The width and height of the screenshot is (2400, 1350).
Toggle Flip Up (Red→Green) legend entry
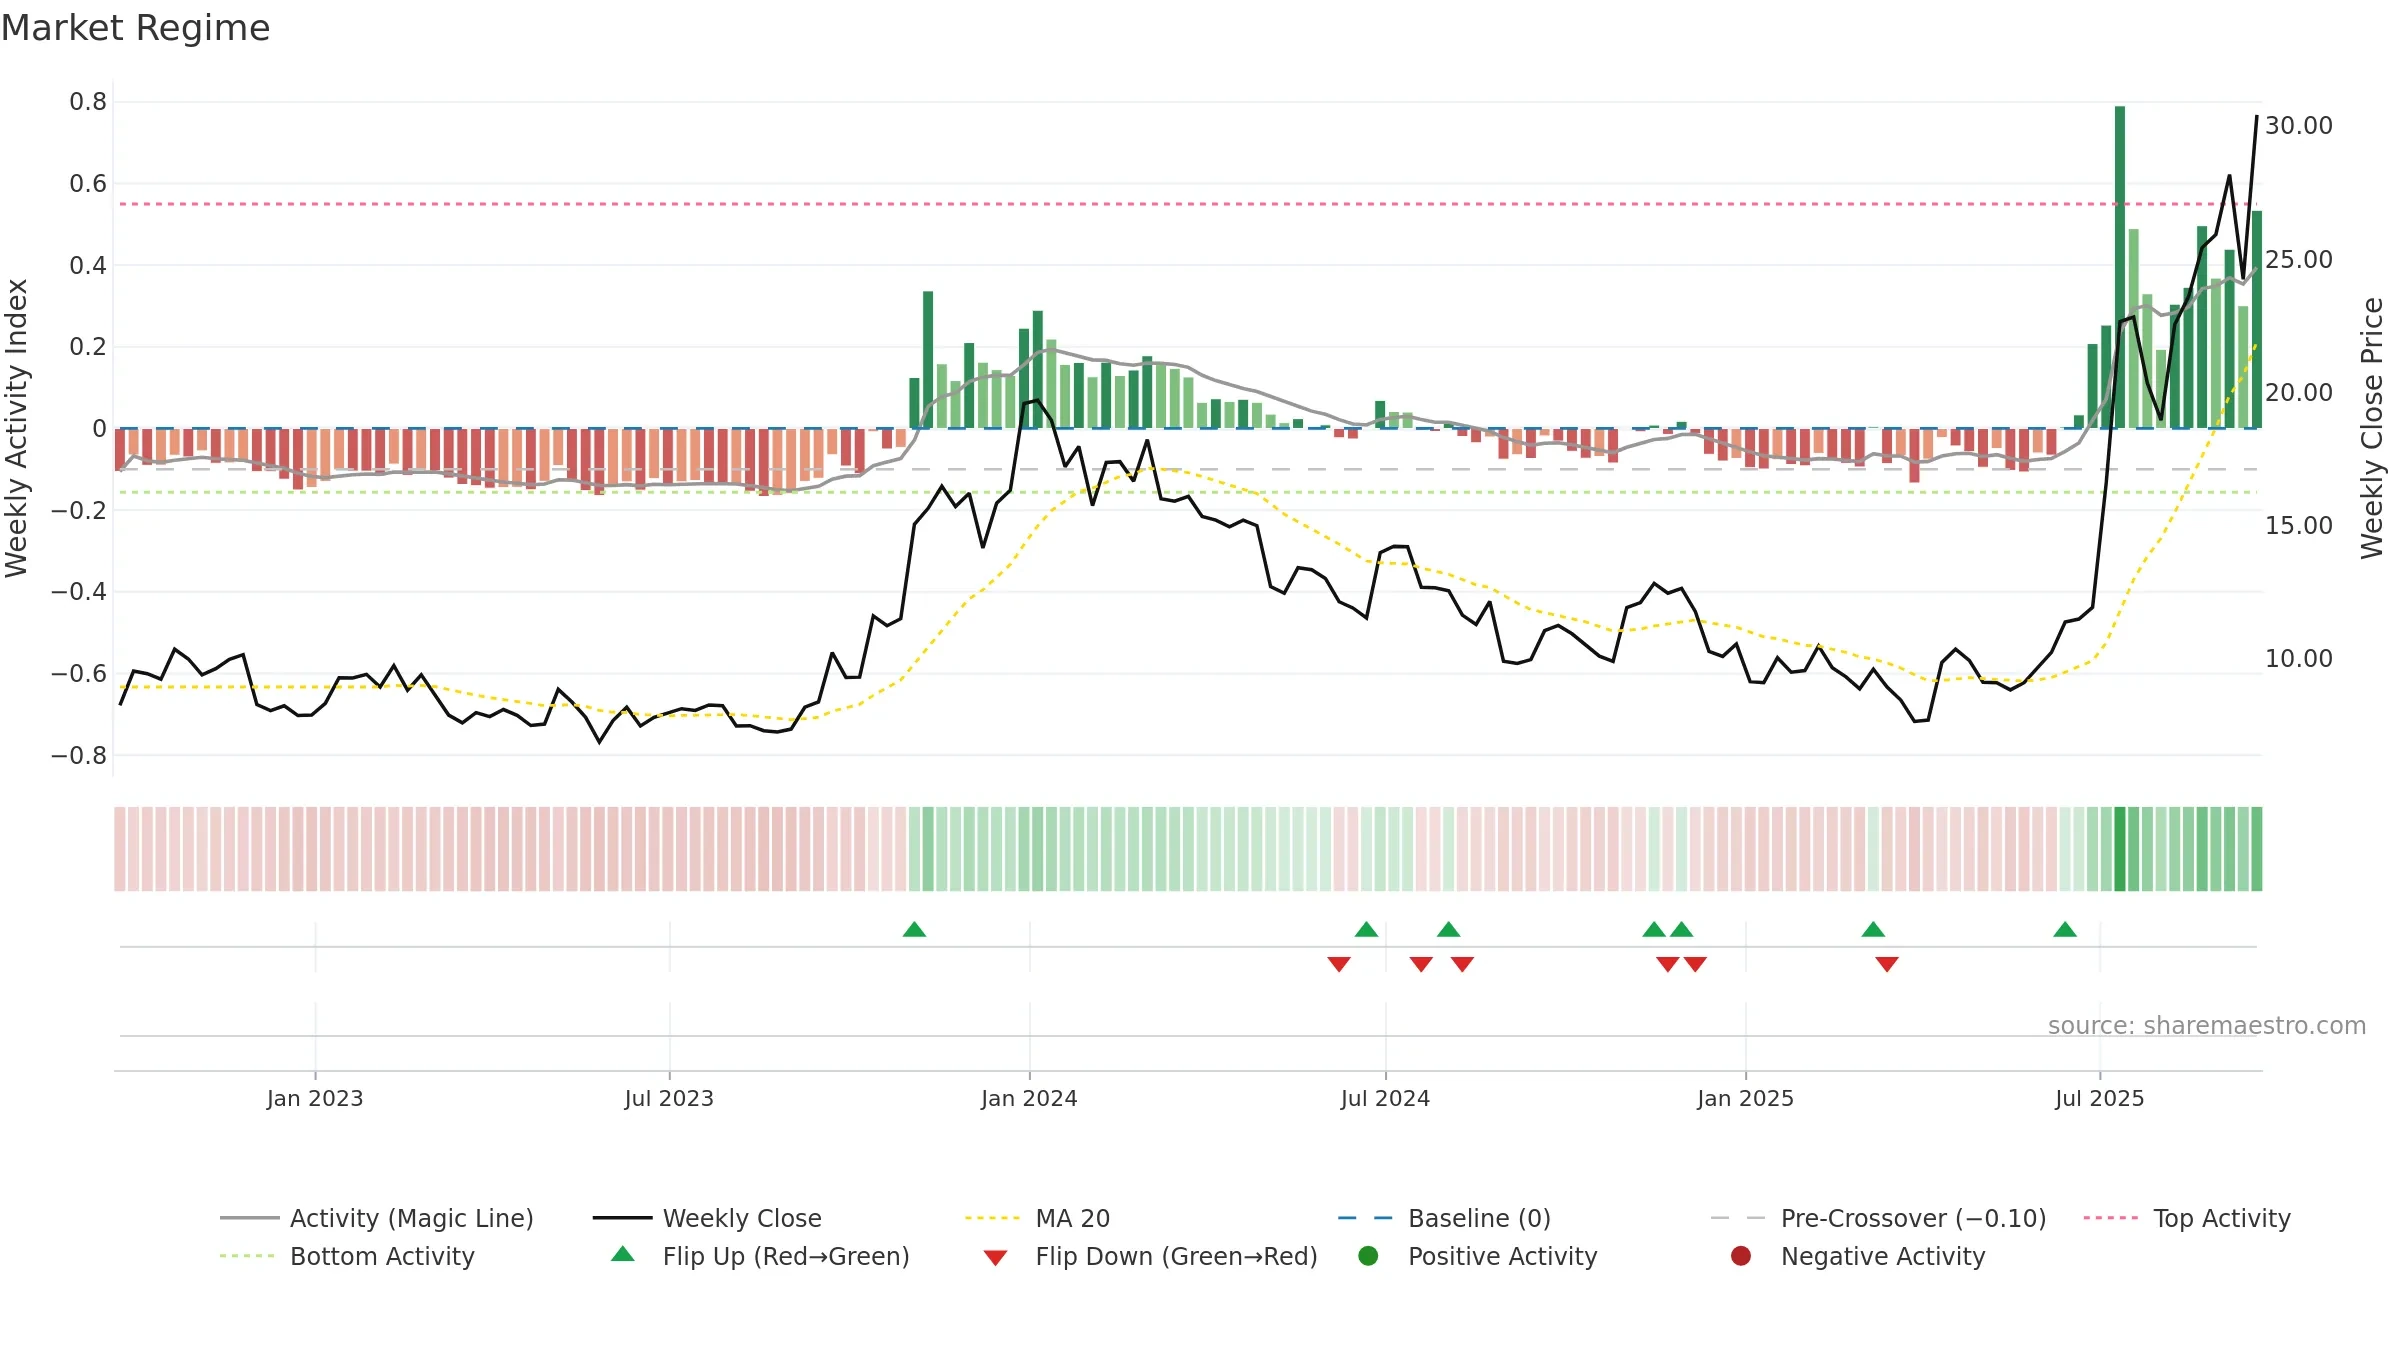(x=760, y=1256)
